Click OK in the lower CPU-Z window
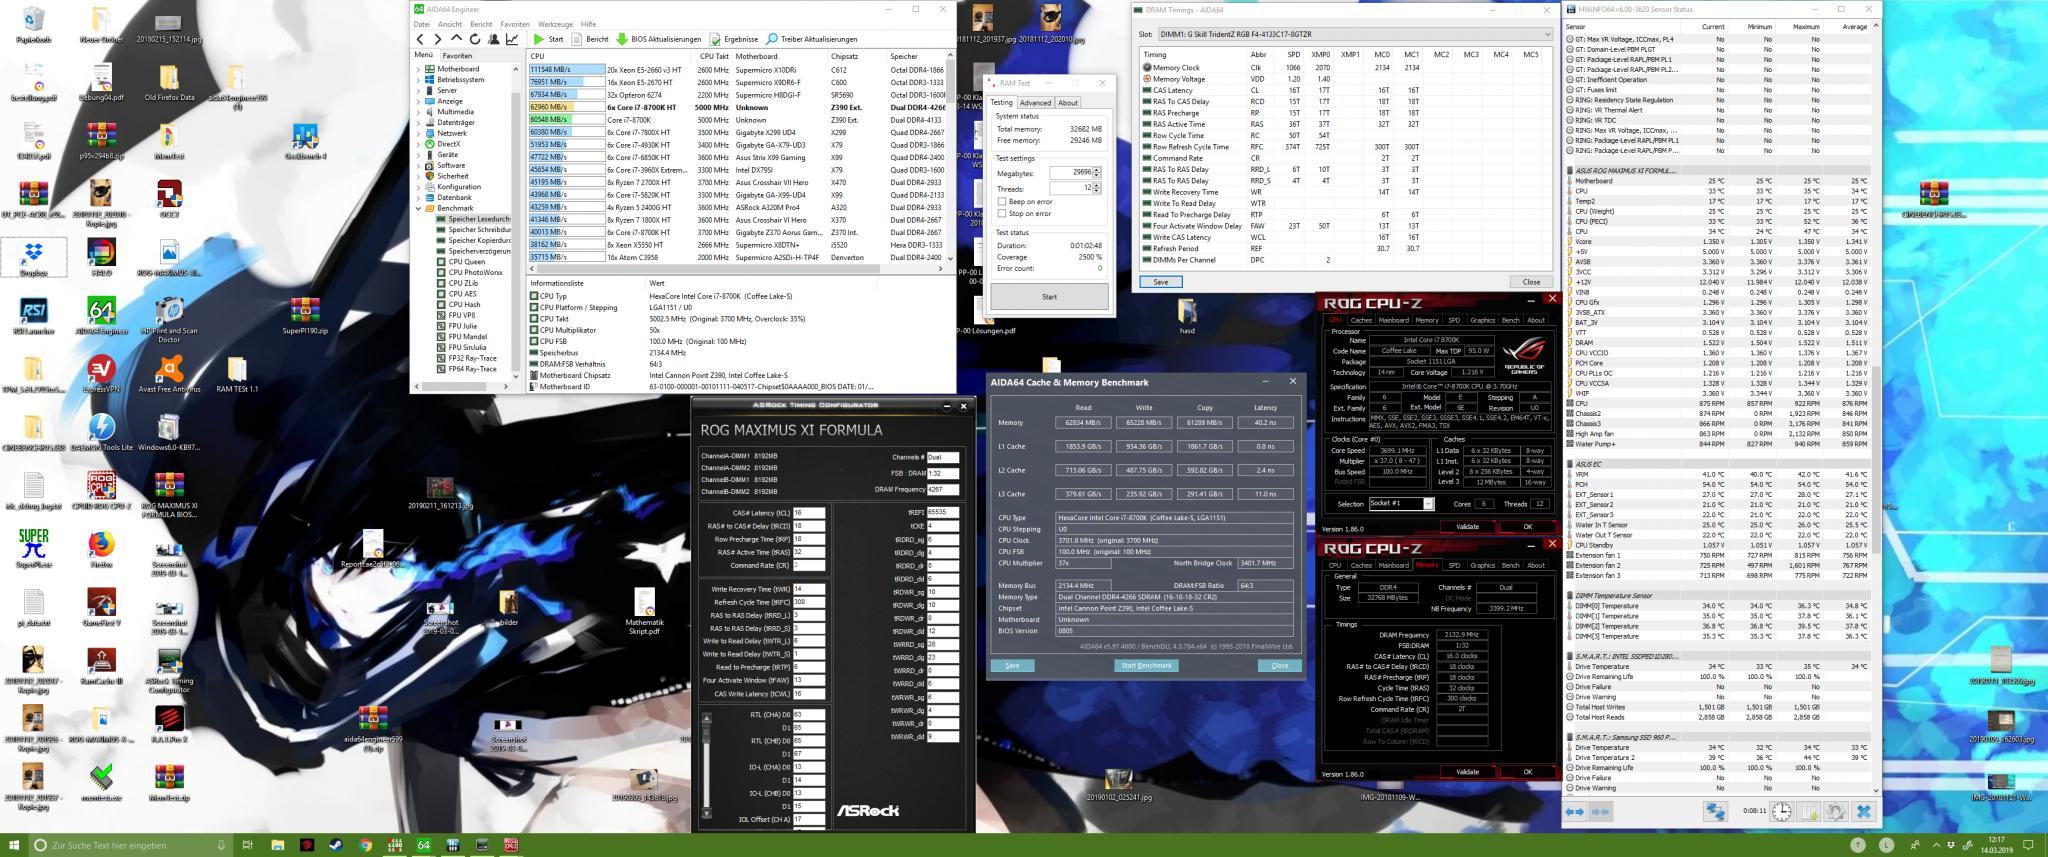 pos(1527,772)
